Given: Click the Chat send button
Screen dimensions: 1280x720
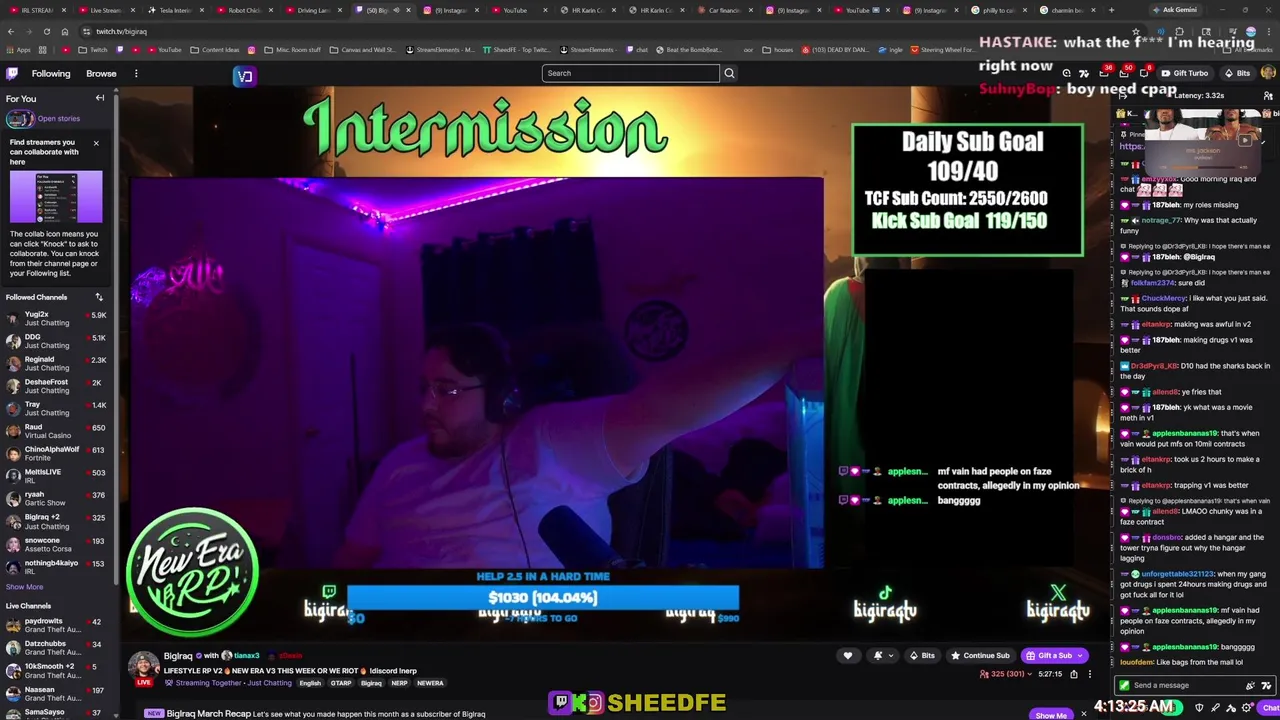Looking at the screenshot, I should tap(1270, 708).
